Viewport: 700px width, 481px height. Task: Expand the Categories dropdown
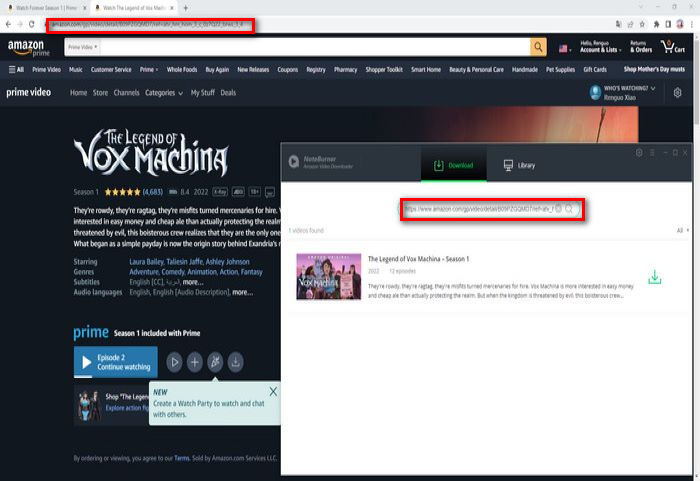[164, 93]
